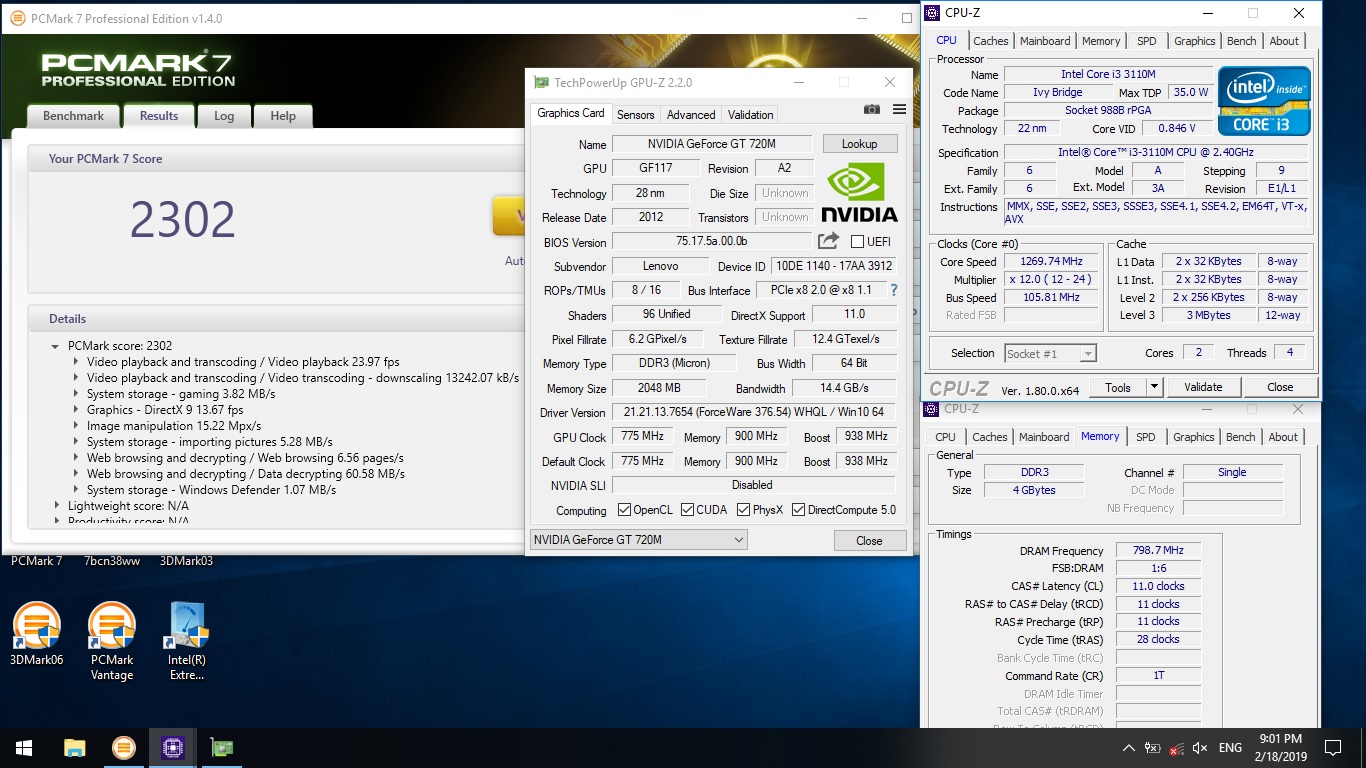
Task: Open the GPU-Z Validation tab
Action: click(750, 115)
